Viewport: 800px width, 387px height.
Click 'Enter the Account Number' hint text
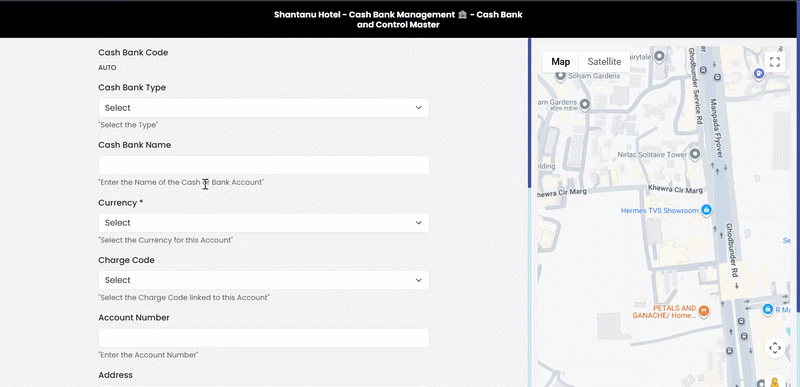(x=148, y=355)
